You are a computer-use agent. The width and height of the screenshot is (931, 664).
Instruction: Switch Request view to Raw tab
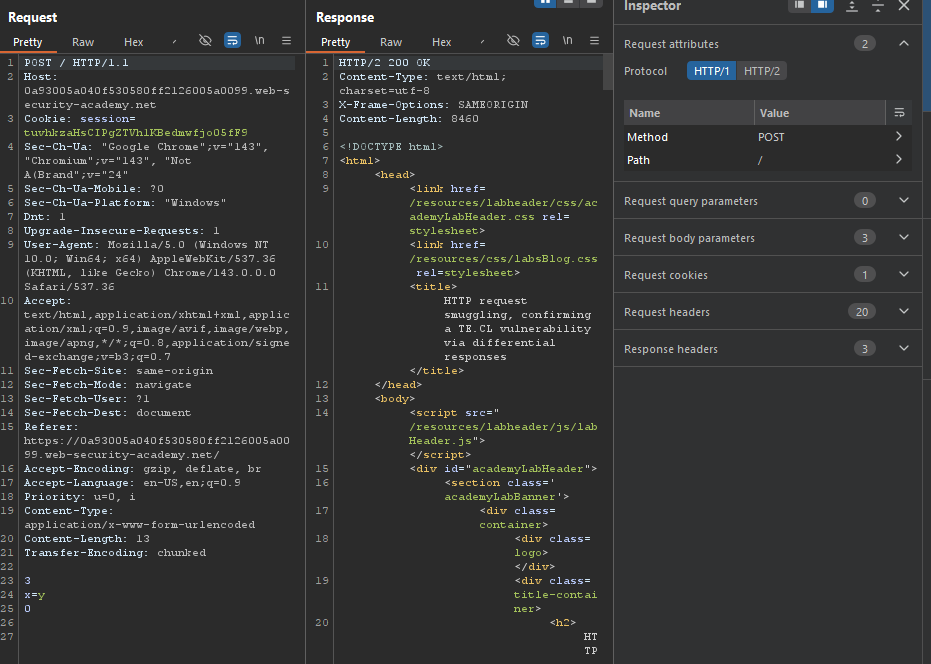click(x=83, y=42)
